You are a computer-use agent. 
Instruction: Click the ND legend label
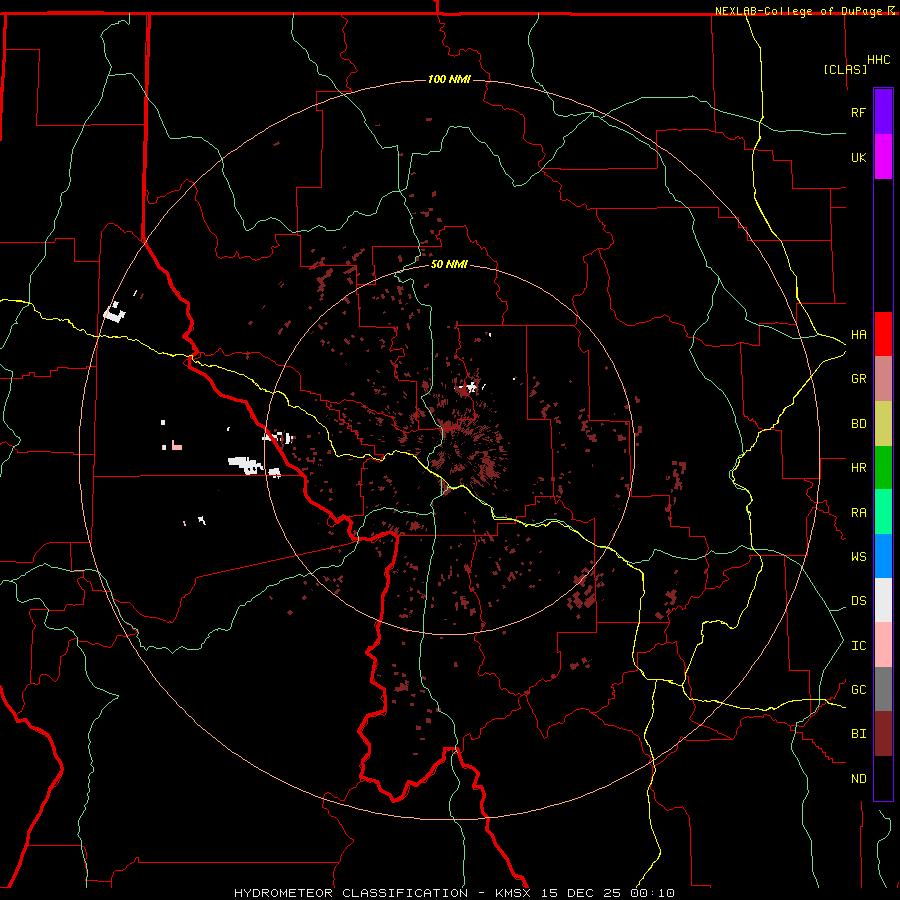click(858, 779)
